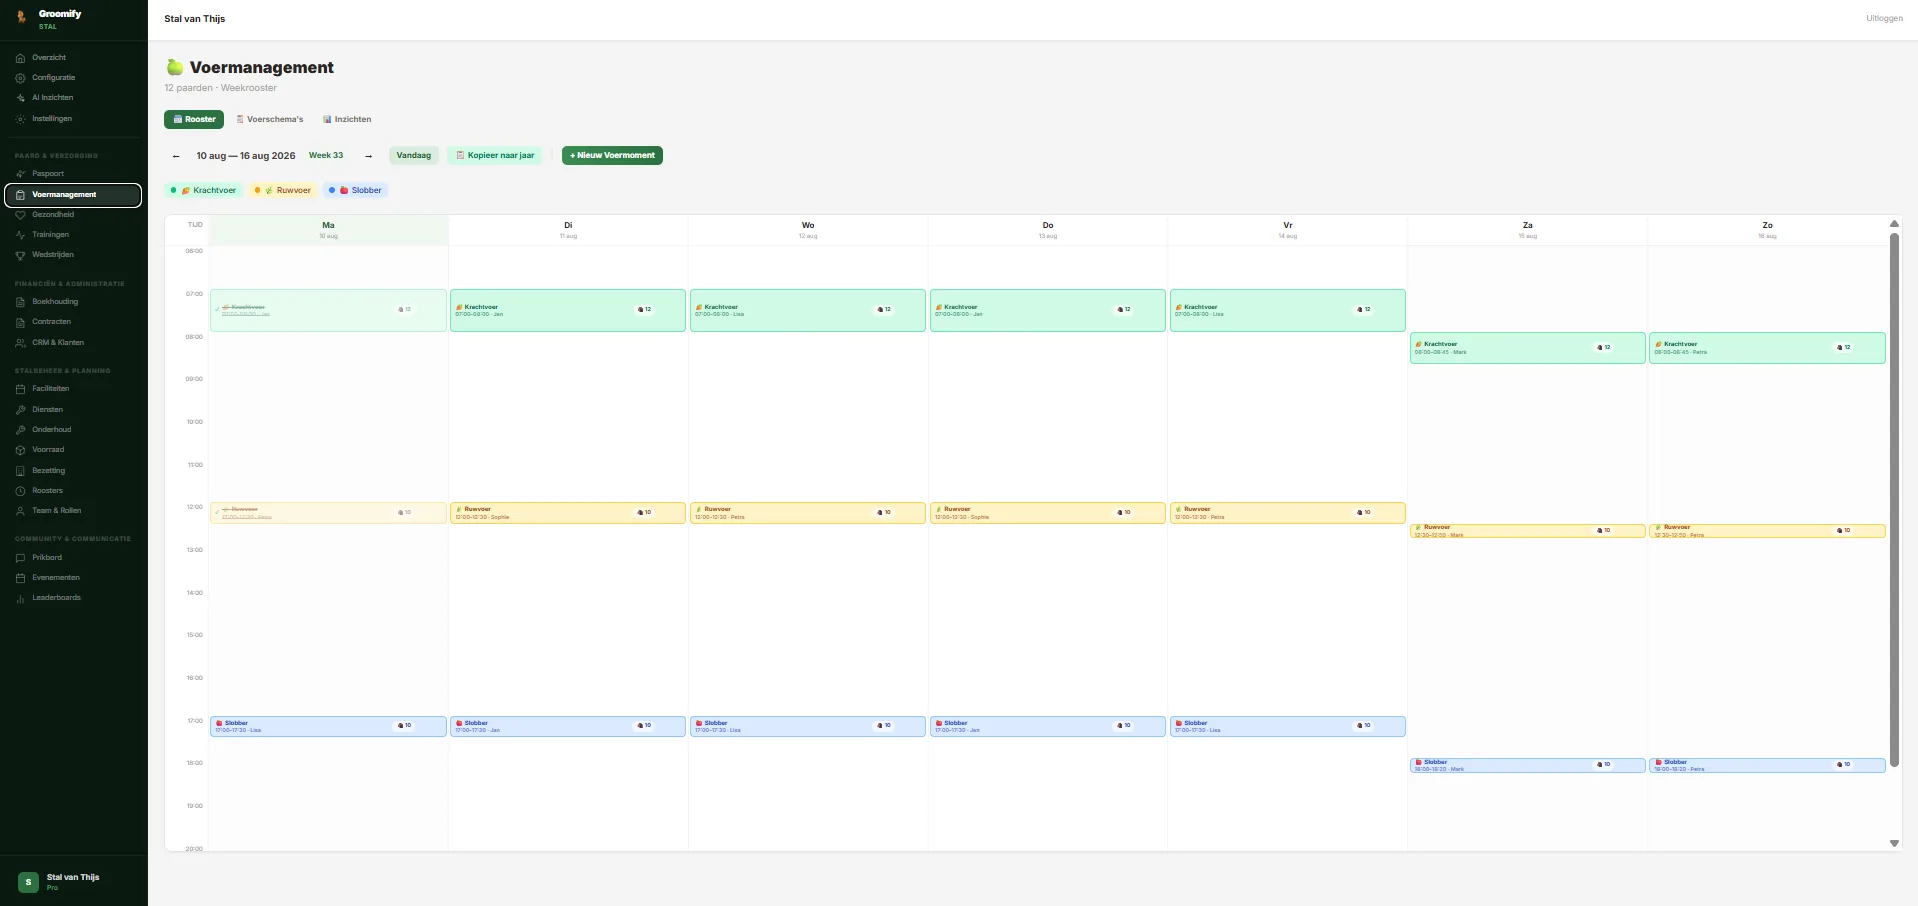The height and width of the screenshot is (906, 1918).
Task: Open Stal van Thijs profile at sidebar bottom
Action: (x=74, y=881)
